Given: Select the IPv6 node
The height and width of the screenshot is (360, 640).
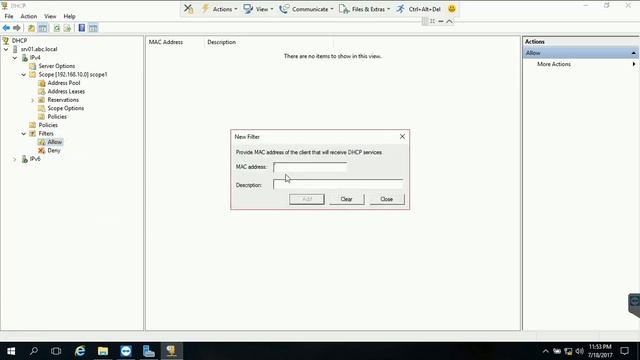Looking at the screenshot, I should 35,159.
